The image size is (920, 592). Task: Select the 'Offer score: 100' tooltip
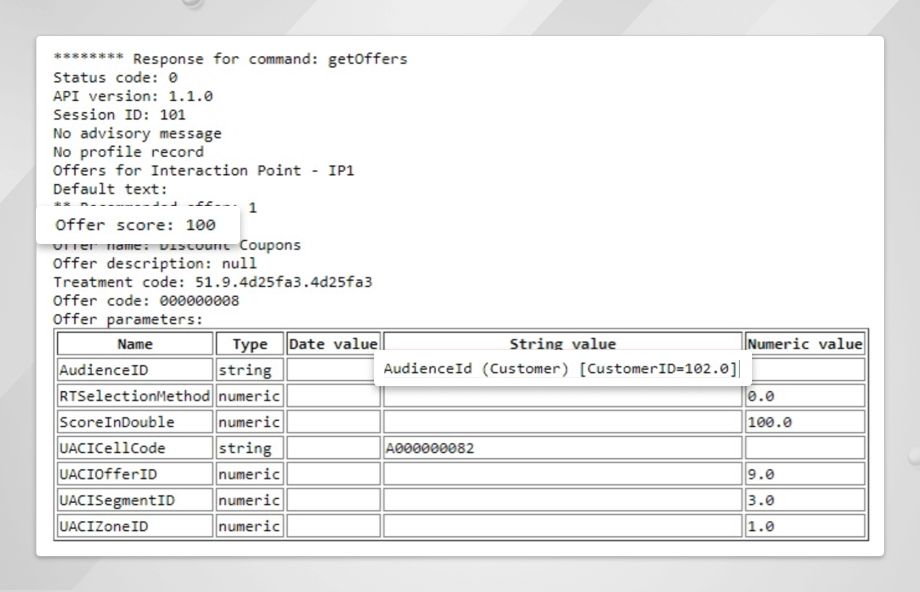[137, 224]
